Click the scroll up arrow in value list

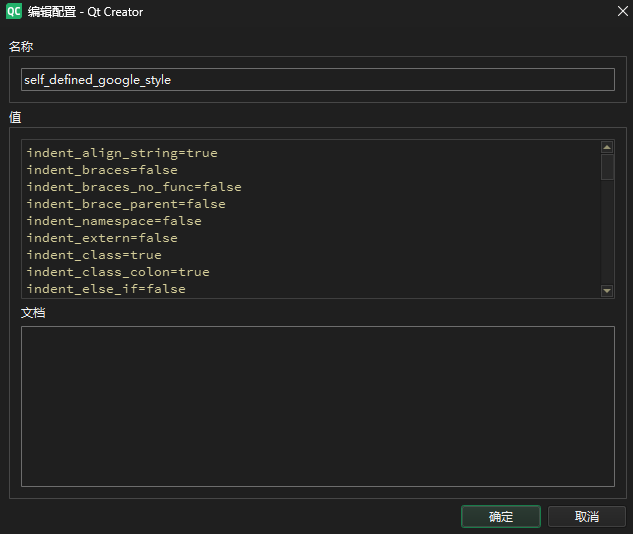click(x=607, y=147)
